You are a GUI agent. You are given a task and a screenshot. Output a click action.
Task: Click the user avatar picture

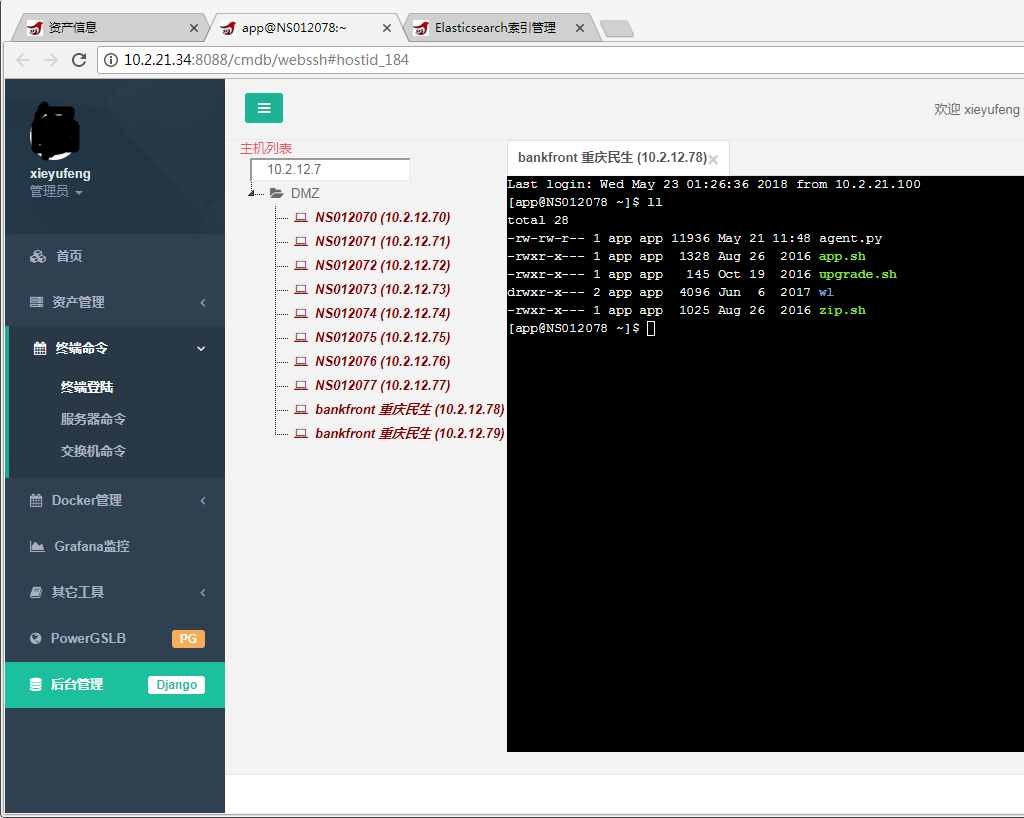click(x=55, y=131)
